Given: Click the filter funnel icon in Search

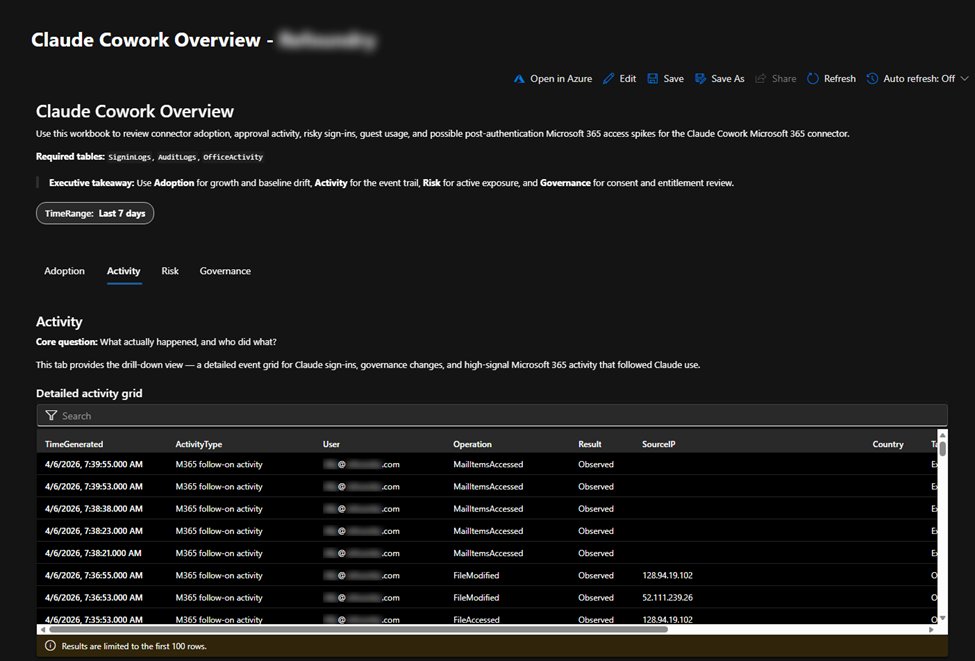Looking at the screenshot, I should [51, 415].
